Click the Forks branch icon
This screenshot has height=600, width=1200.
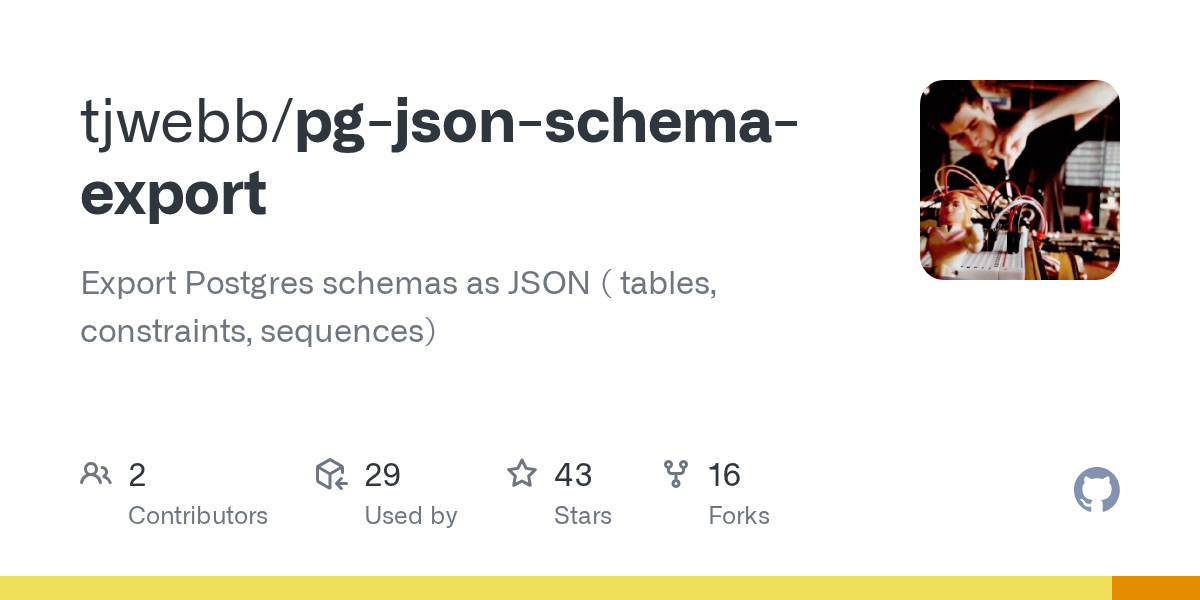(676, 474)
